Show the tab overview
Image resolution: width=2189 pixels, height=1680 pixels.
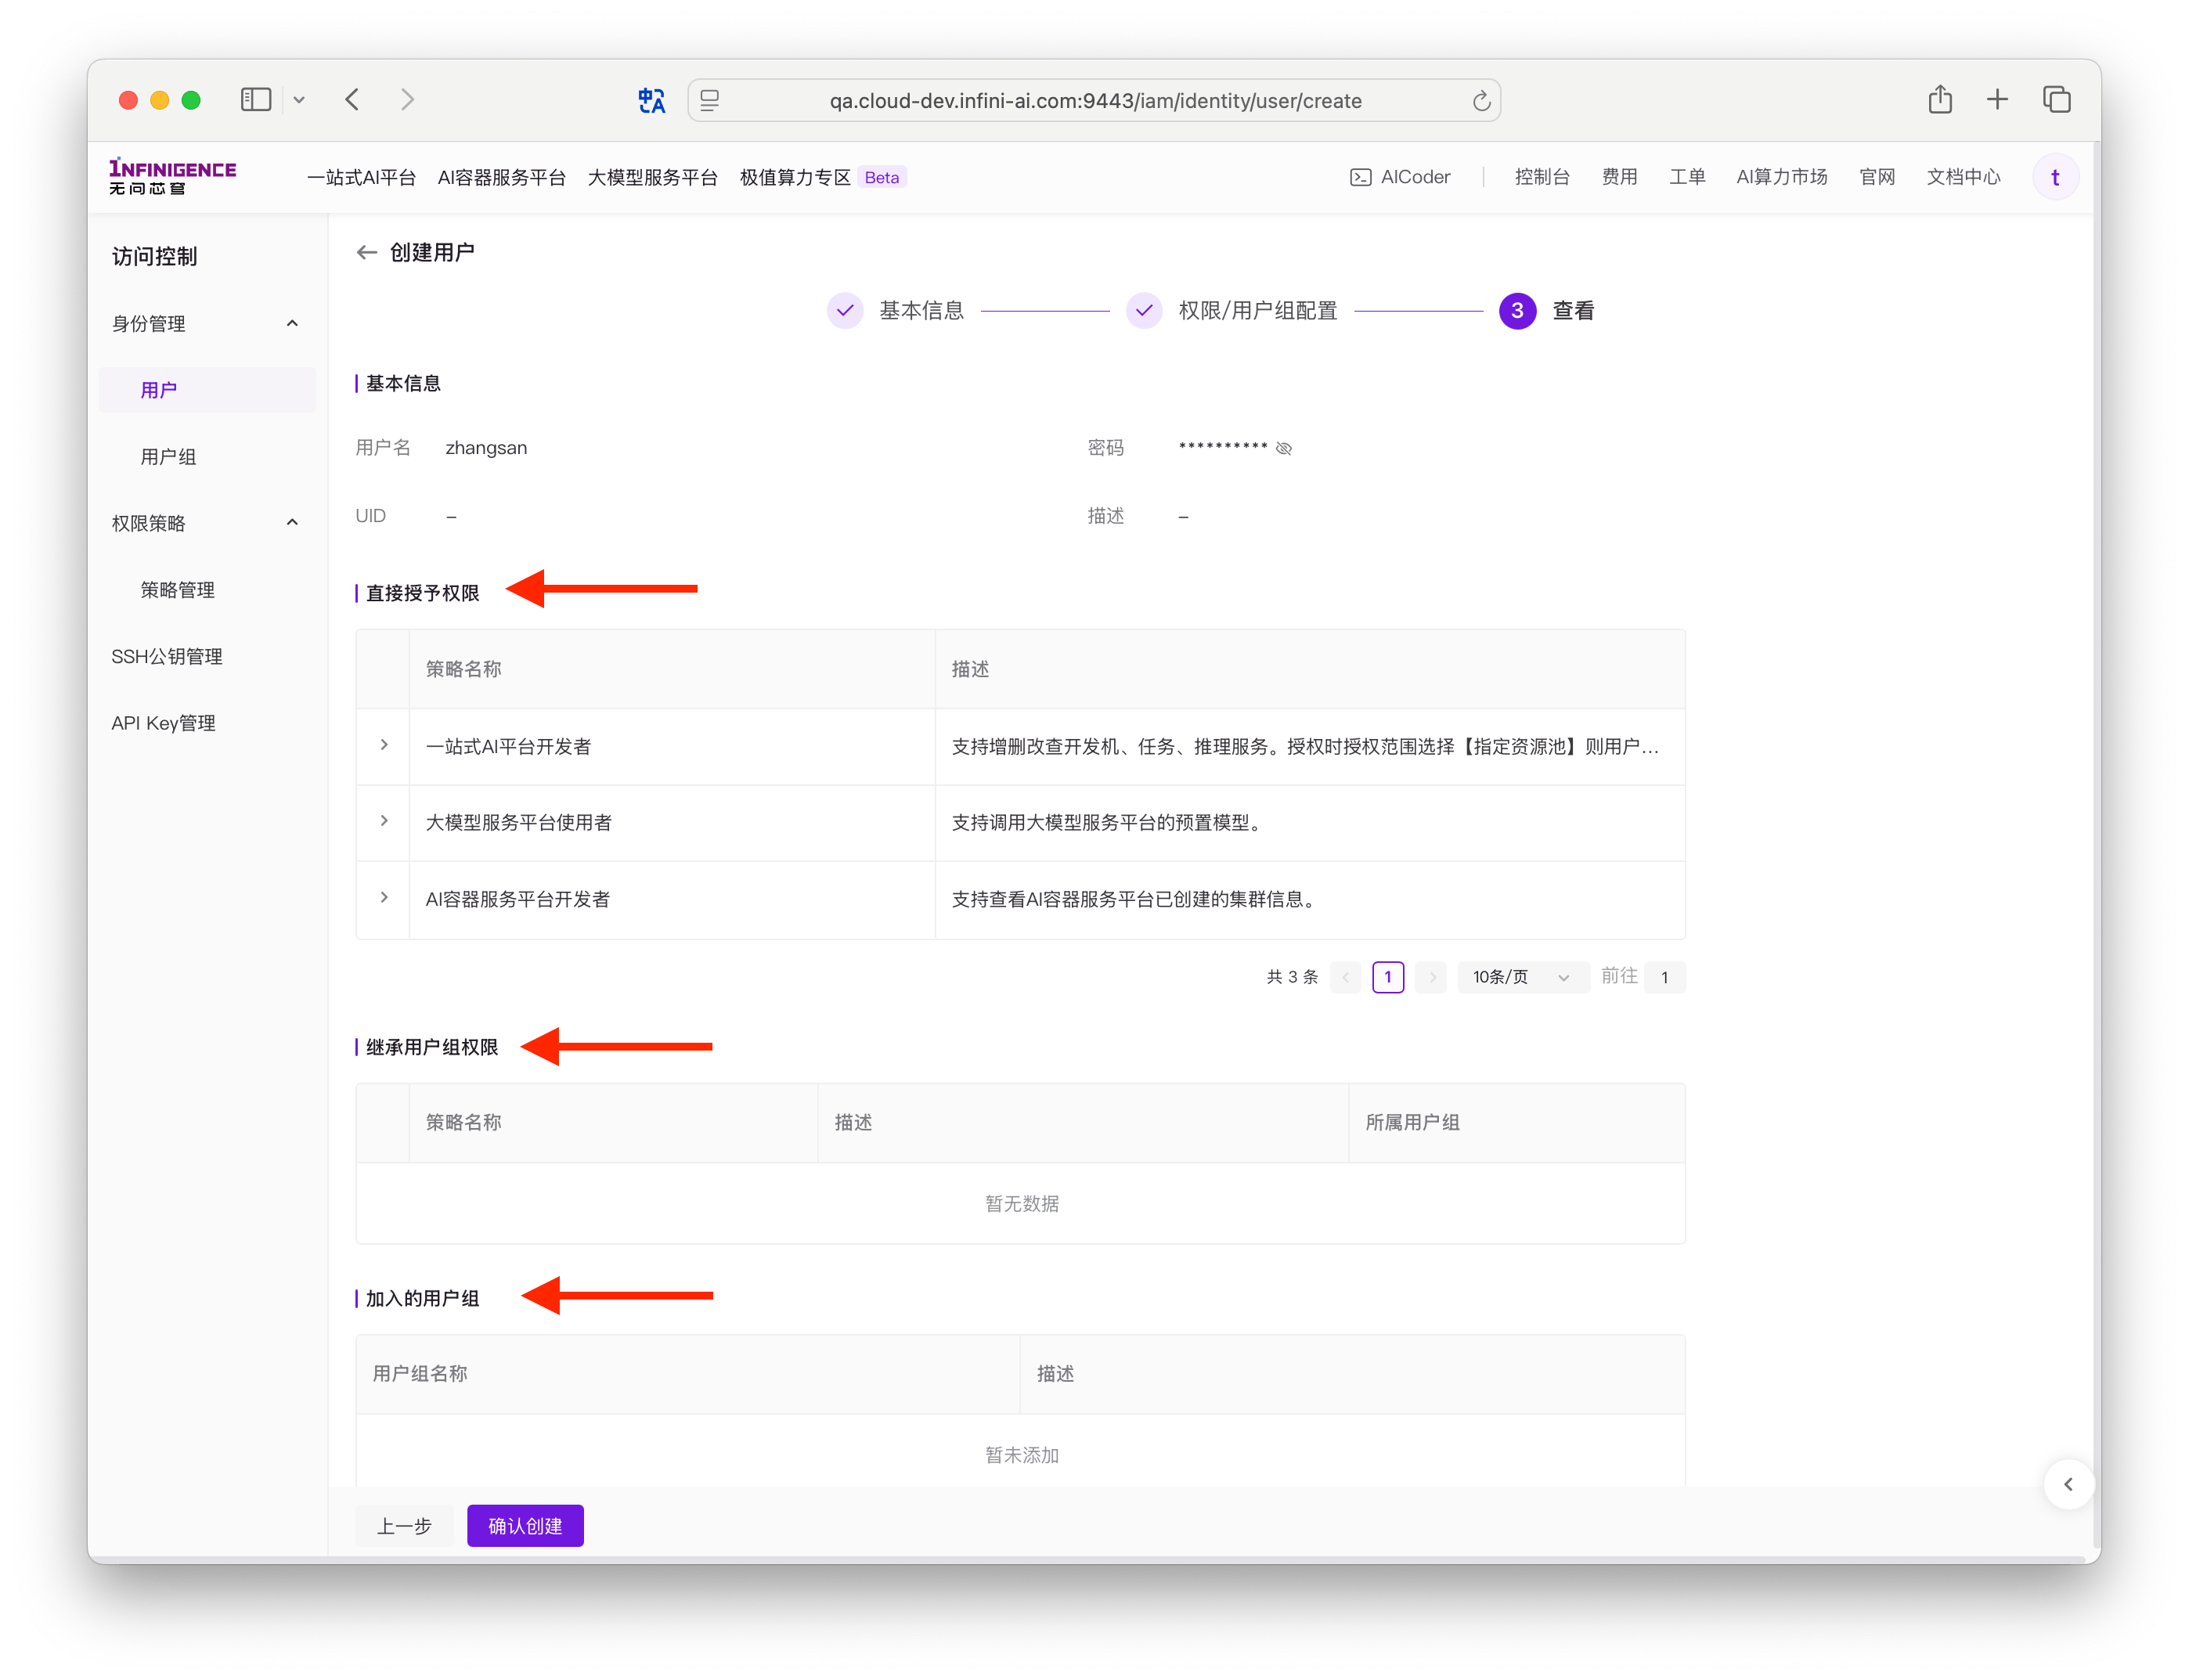click(2056, 99)
